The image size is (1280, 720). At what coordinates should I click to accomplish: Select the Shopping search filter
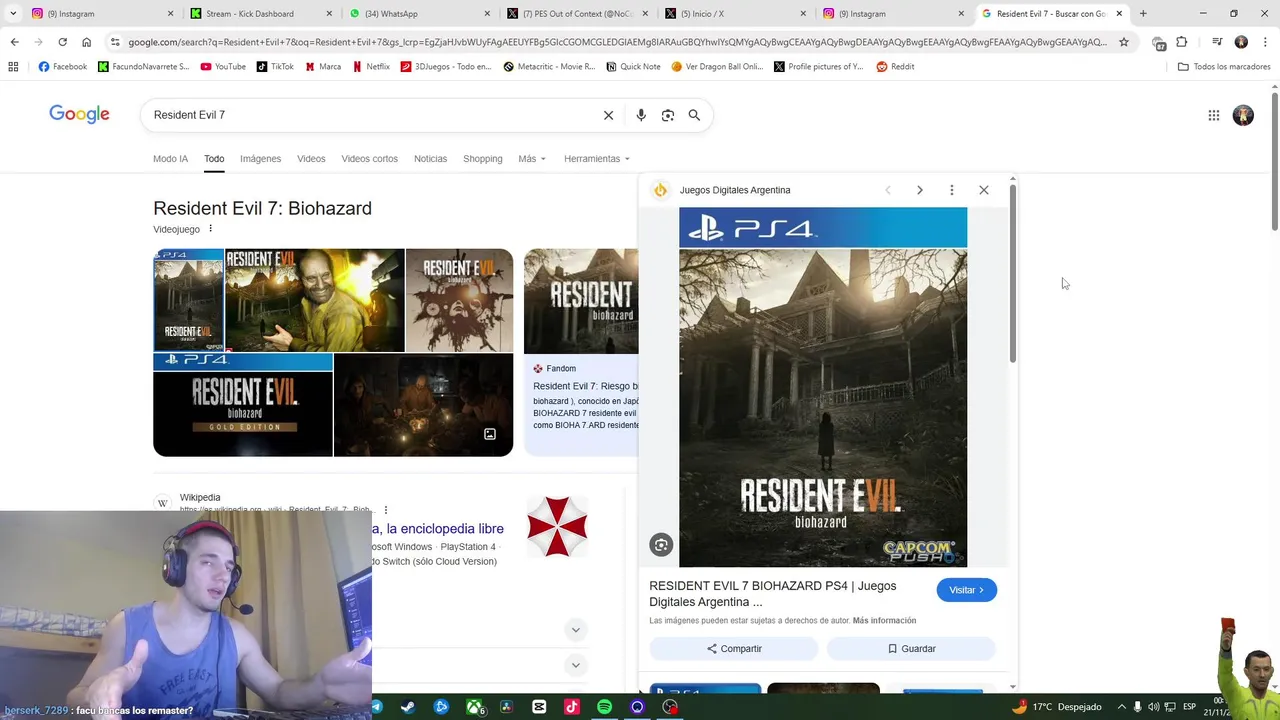(x=483, y=159)
